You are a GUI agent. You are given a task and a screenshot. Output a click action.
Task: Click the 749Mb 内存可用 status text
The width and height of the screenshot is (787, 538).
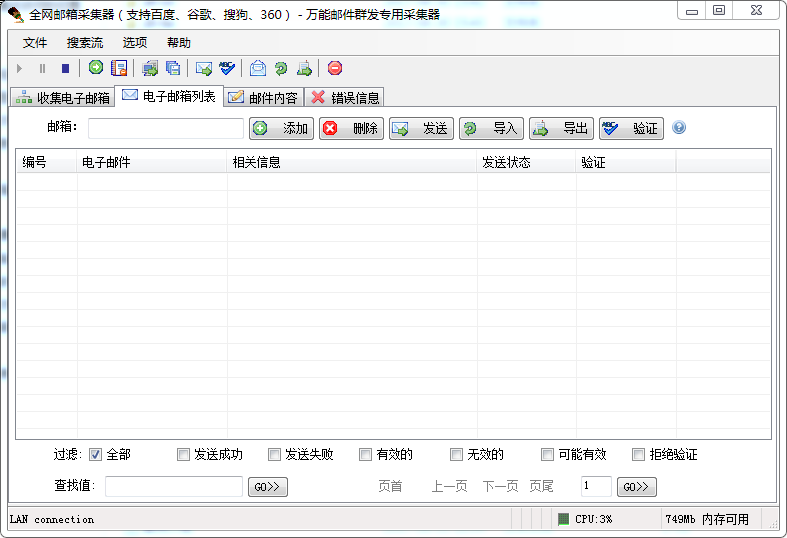click(x=707, y=519)
